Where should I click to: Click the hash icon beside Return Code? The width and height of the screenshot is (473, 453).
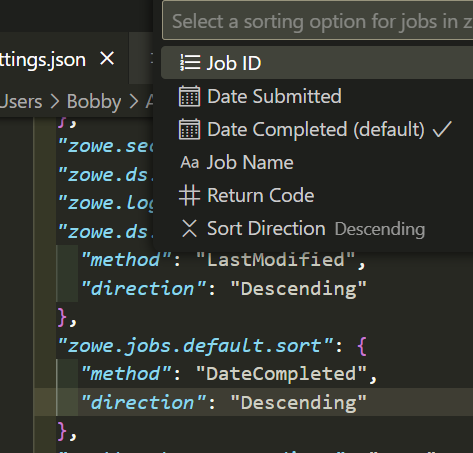(x=190, y=195)
